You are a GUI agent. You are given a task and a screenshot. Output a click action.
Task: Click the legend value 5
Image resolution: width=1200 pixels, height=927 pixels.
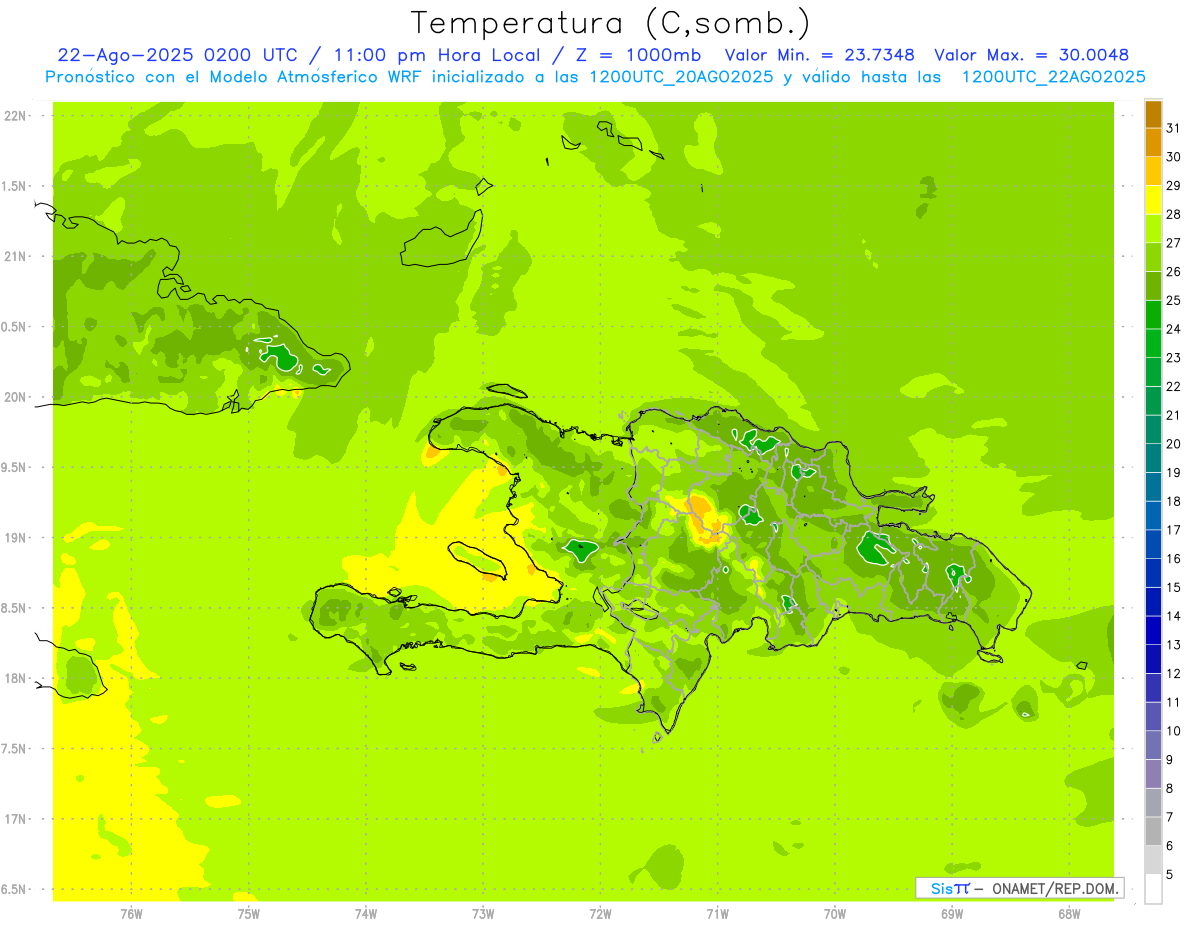pyautogui.click(x=1170, y=875)
